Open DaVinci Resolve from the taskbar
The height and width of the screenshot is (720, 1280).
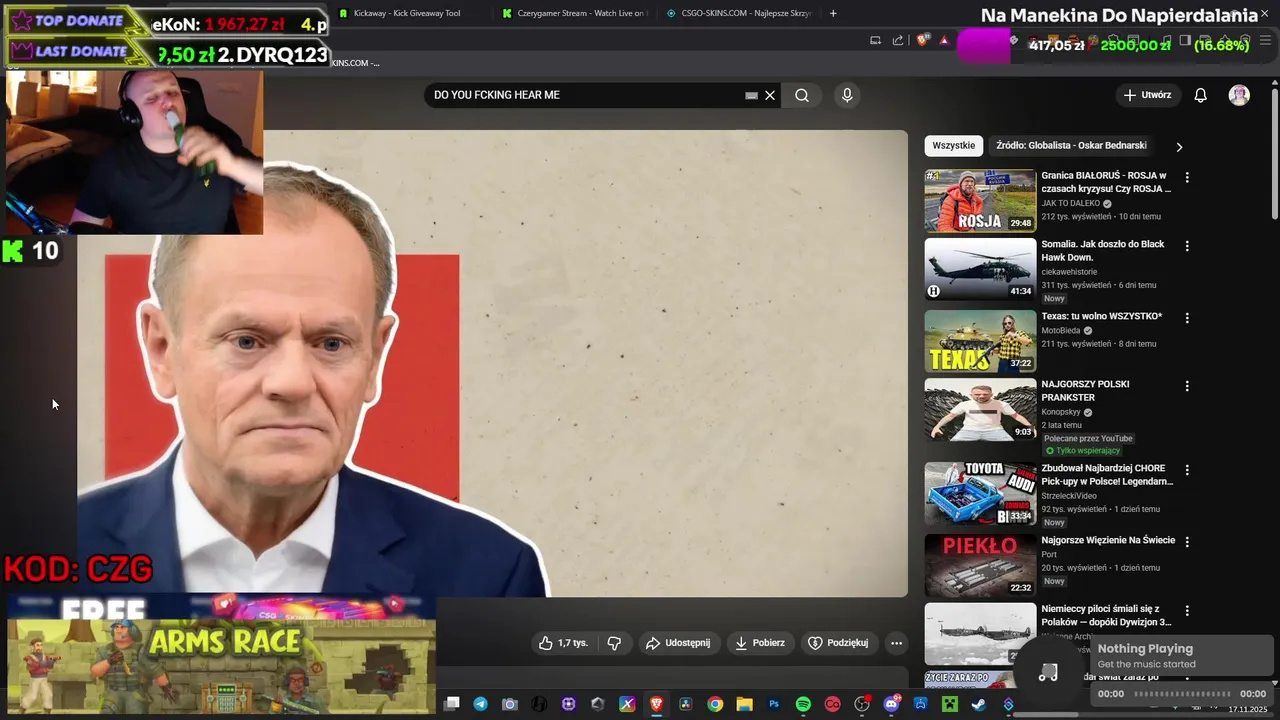(686, 704)
